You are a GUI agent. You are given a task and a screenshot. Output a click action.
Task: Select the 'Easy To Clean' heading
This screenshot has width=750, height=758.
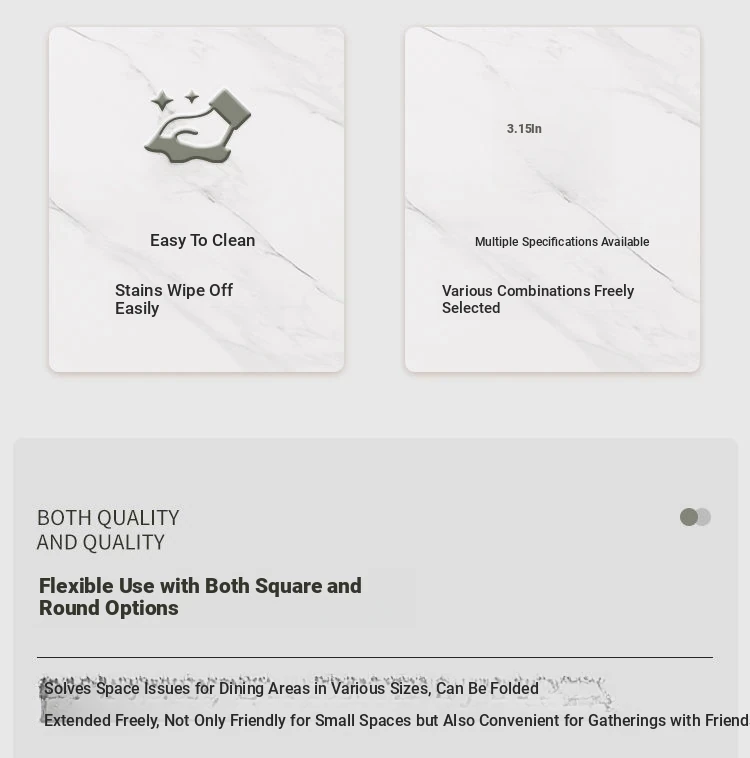tap(202, 240)
